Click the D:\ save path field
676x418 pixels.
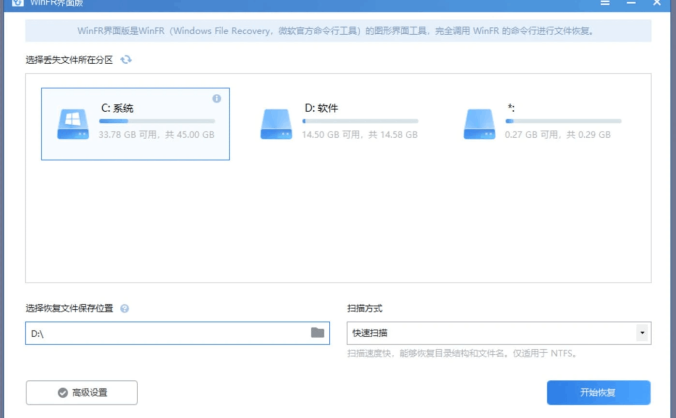point(178,333)
